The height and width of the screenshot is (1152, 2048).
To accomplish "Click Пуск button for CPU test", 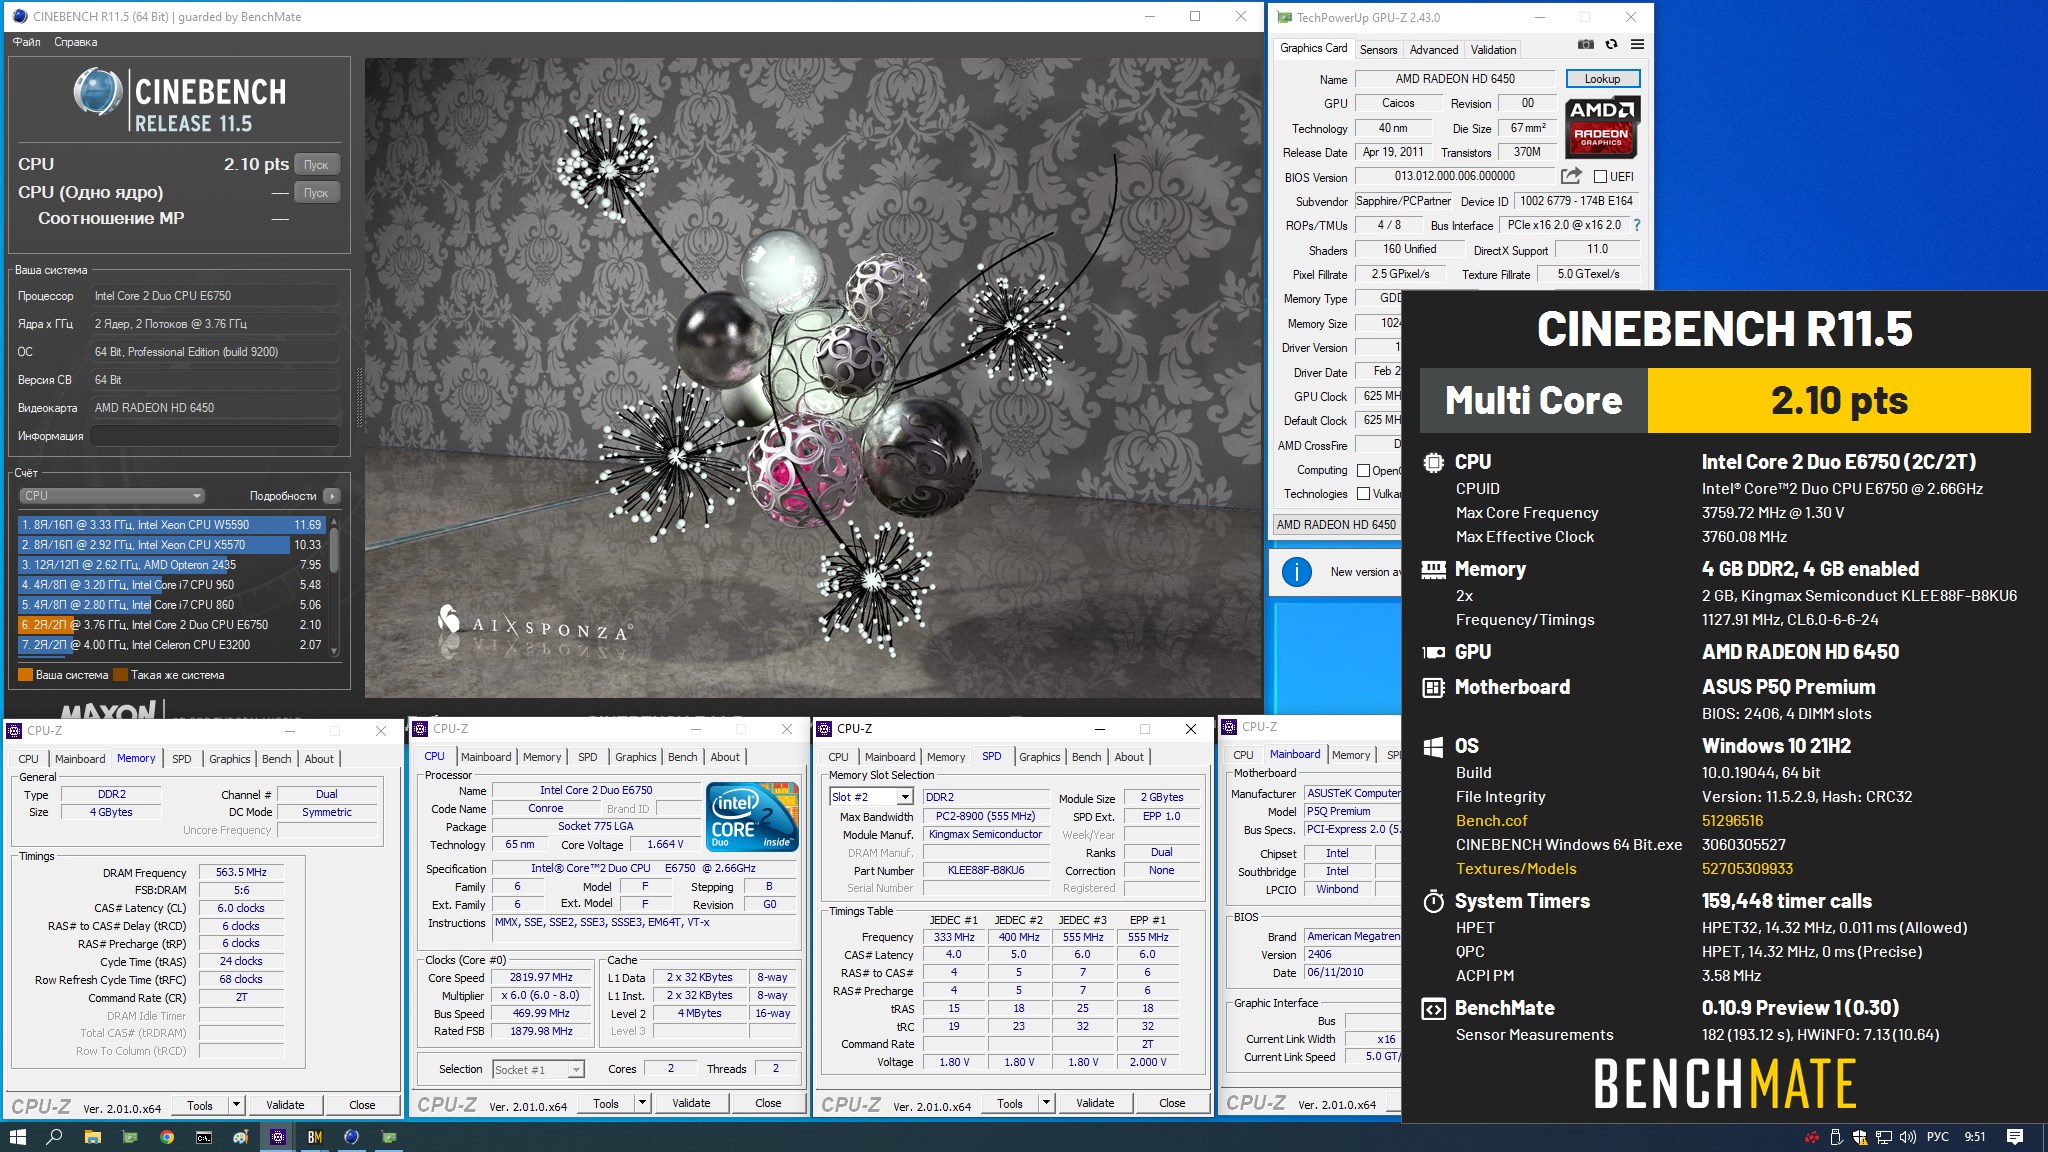I will [x=316, y=165].
